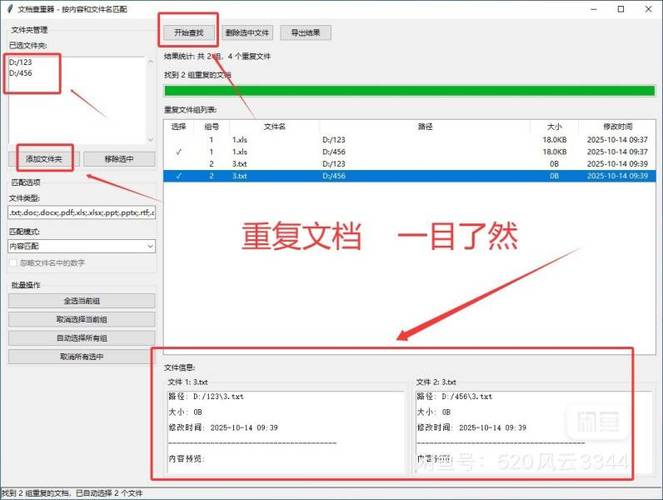Click the 取消选择当前组 button
Screen dimensions: 663x500
82,319
